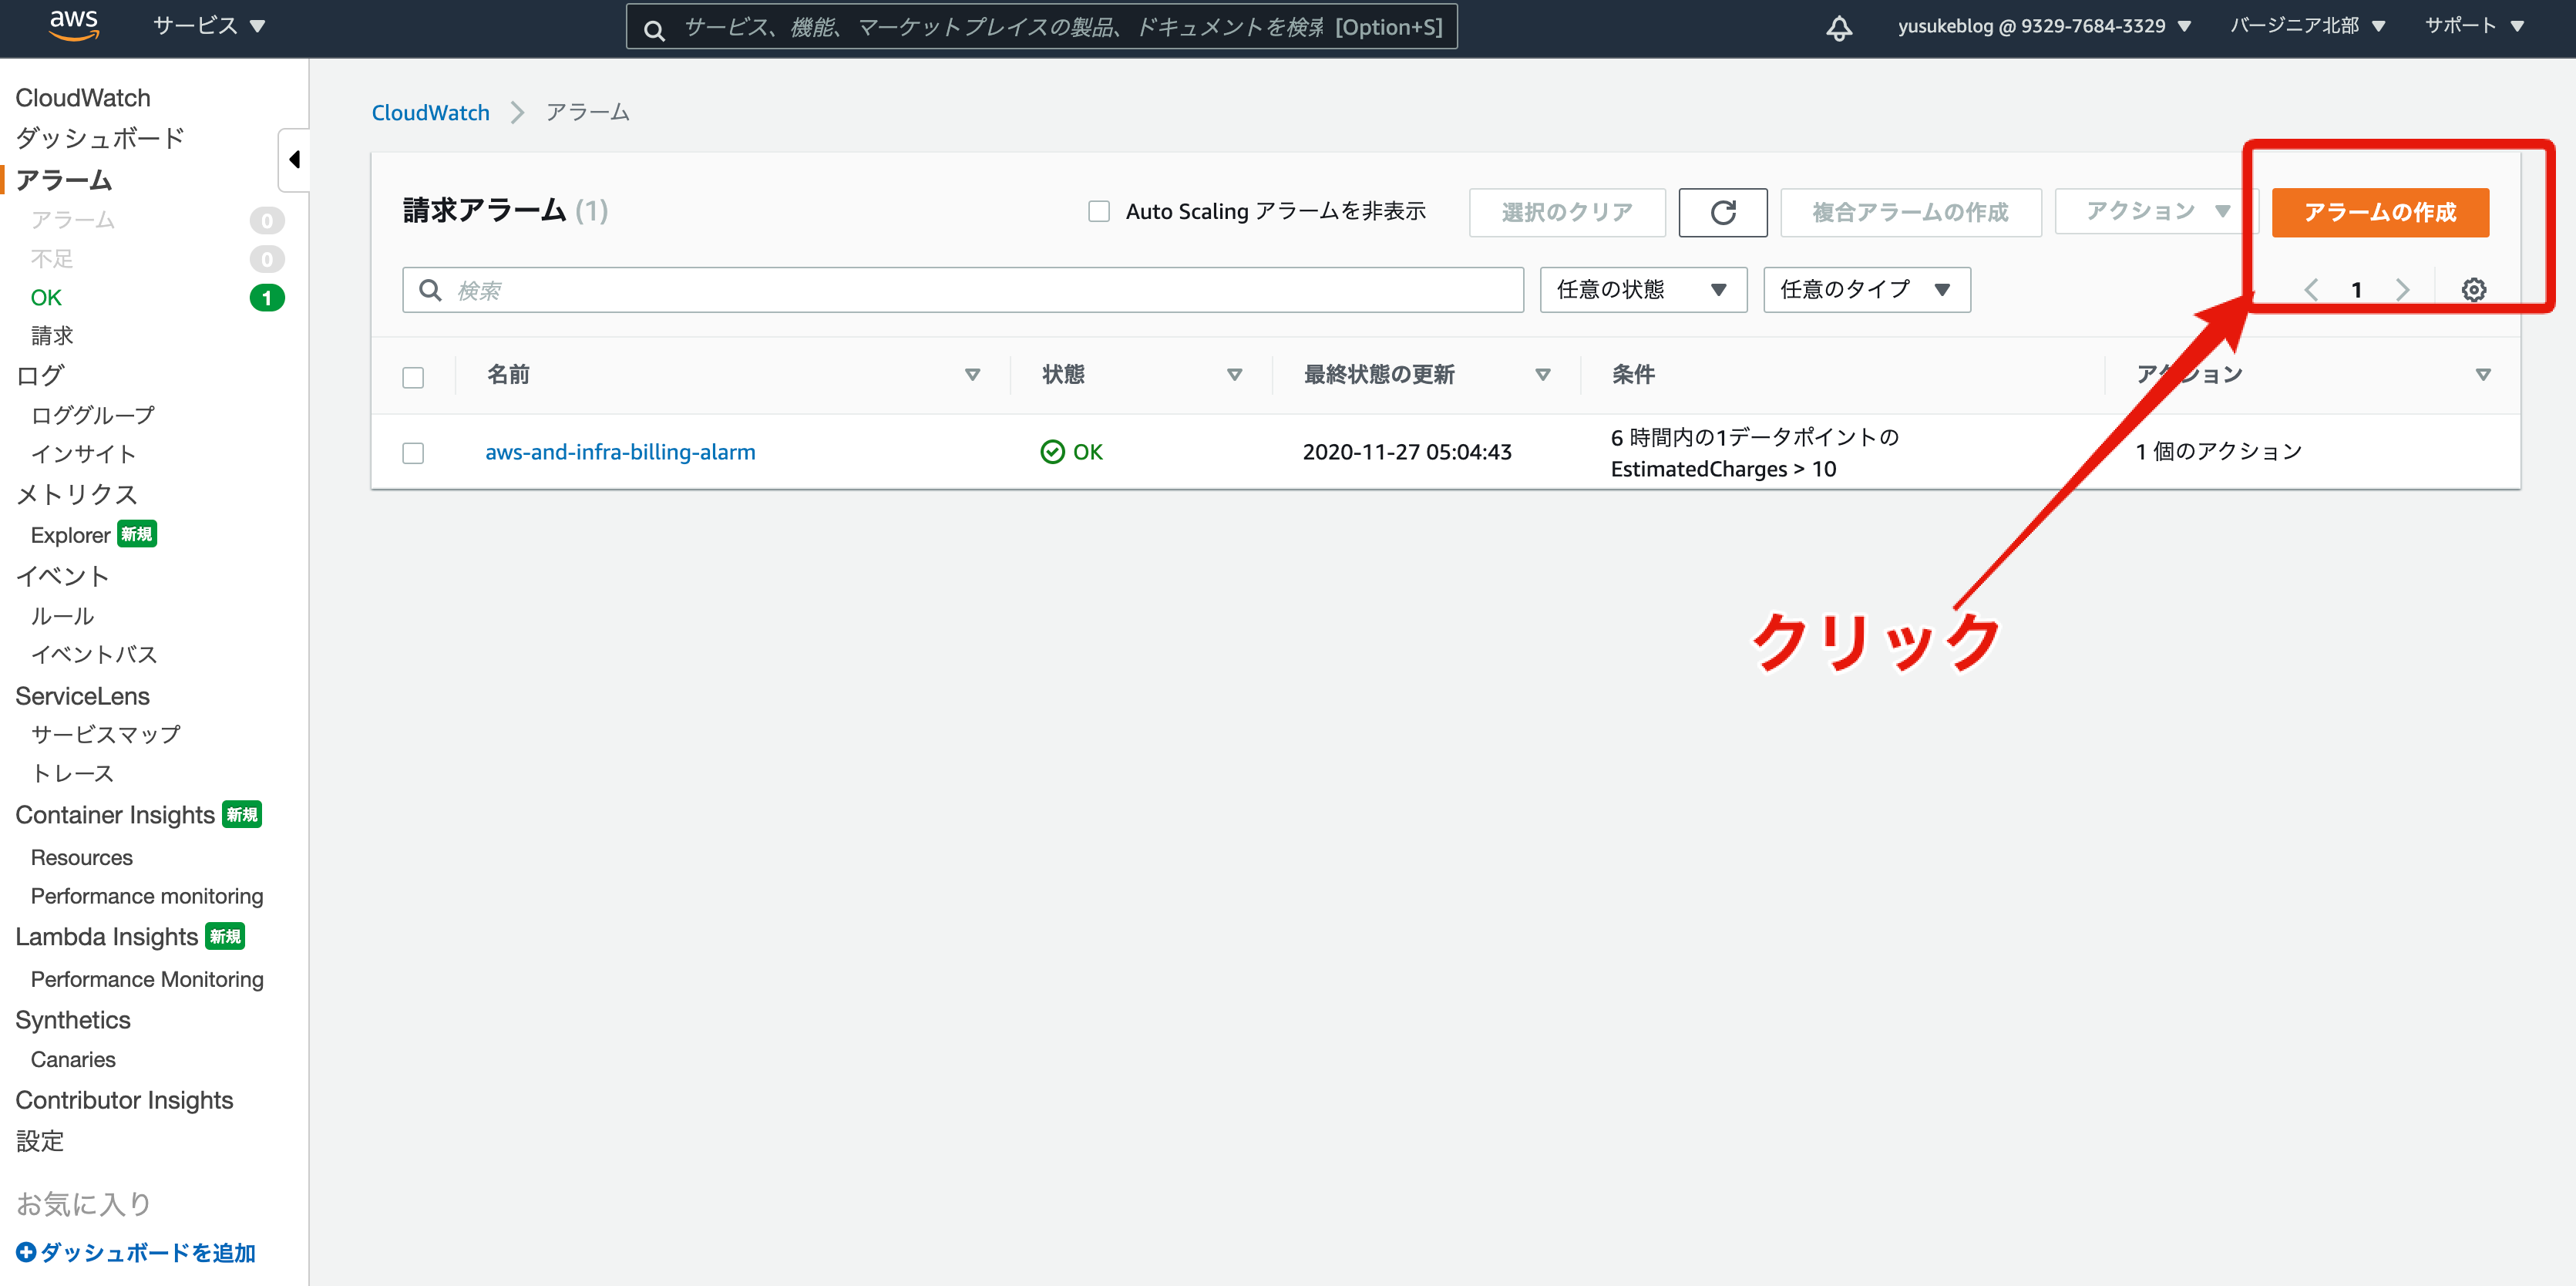
Task: Expand the サービス menu in header
Action: pyautogui.click(x=209, y=26)
